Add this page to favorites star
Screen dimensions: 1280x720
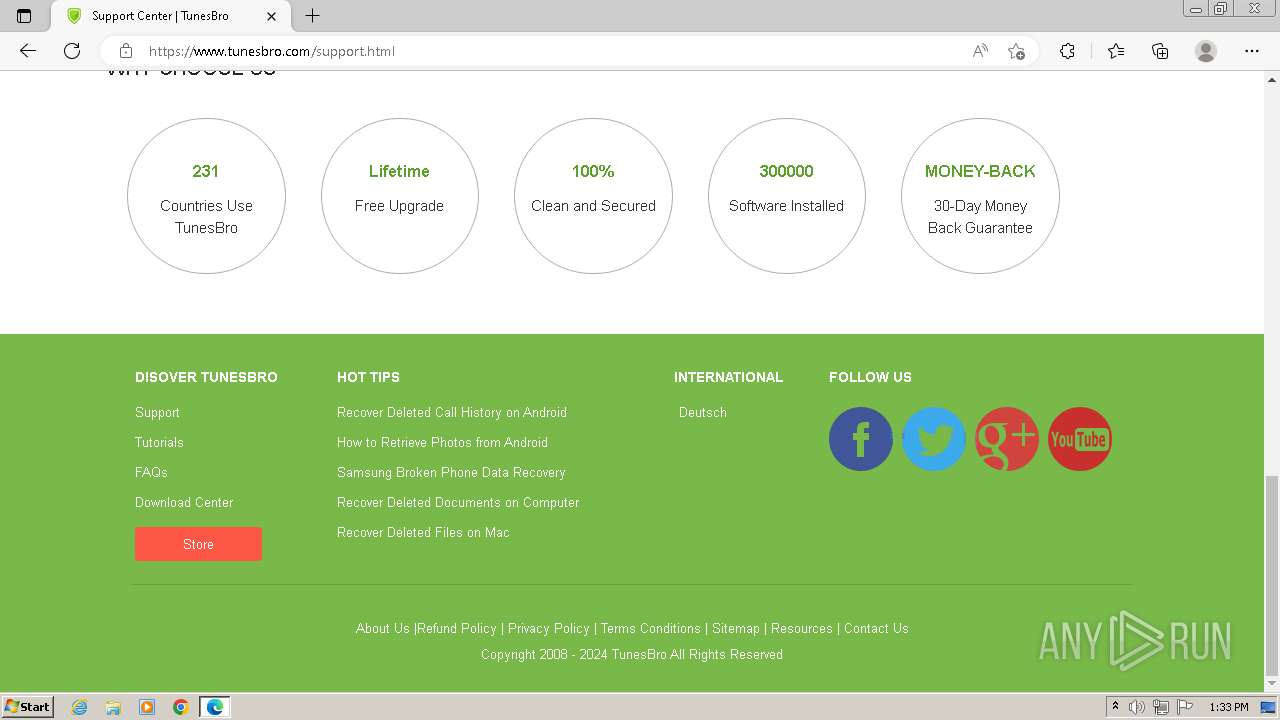1016,51
